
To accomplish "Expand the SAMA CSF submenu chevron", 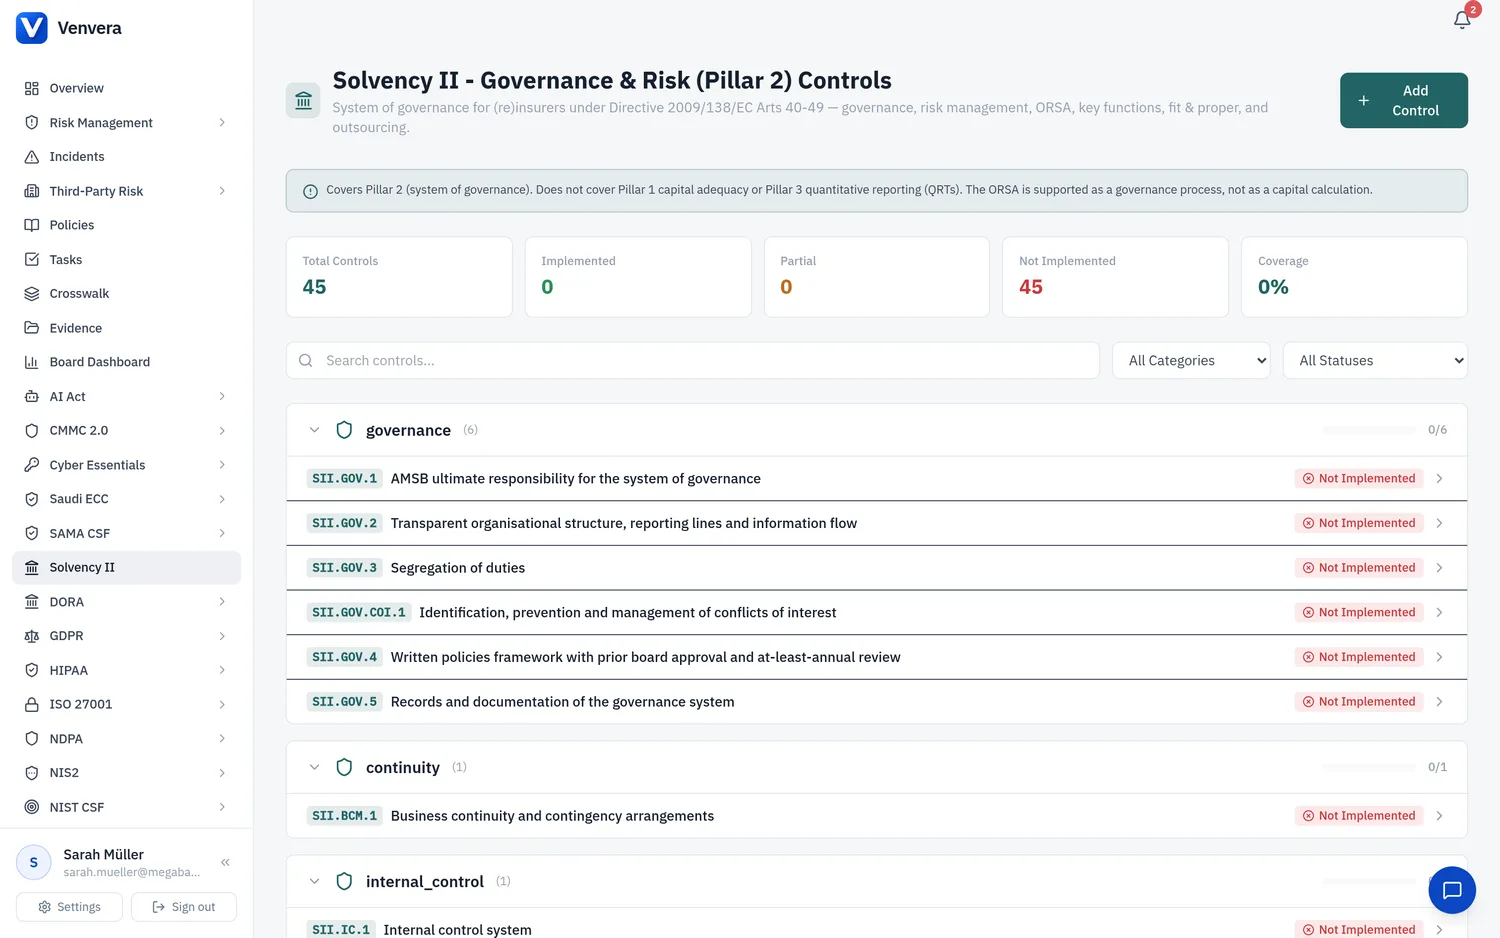I will click(x=222, y=533).
